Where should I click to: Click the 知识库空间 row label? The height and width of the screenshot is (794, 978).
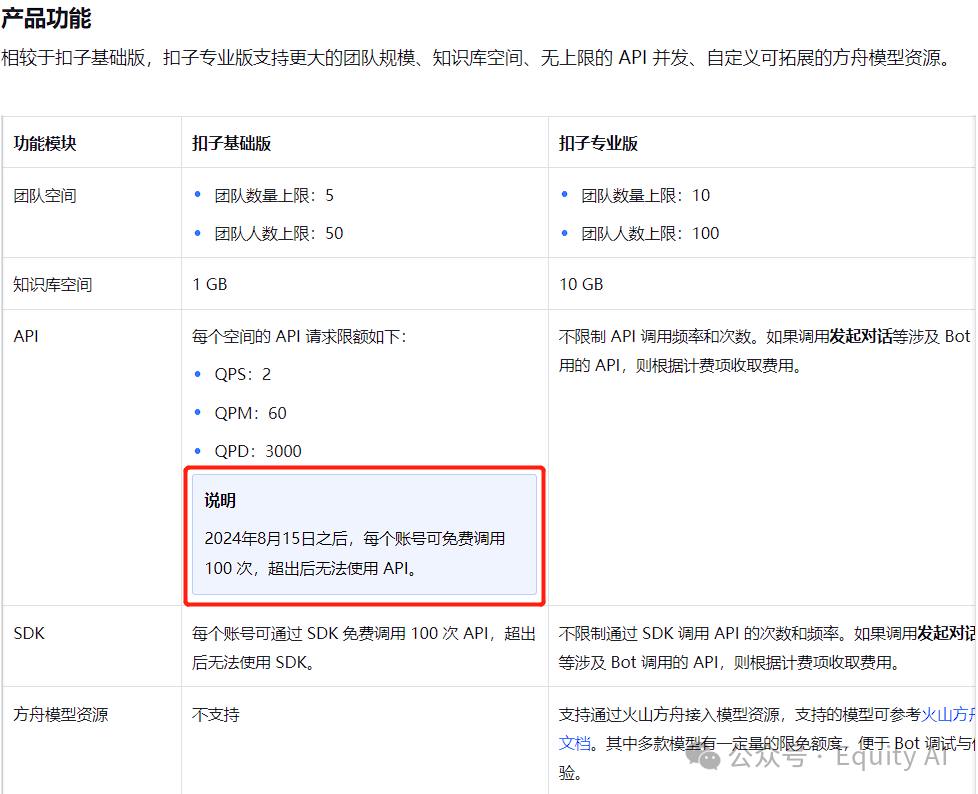[53, 285]
